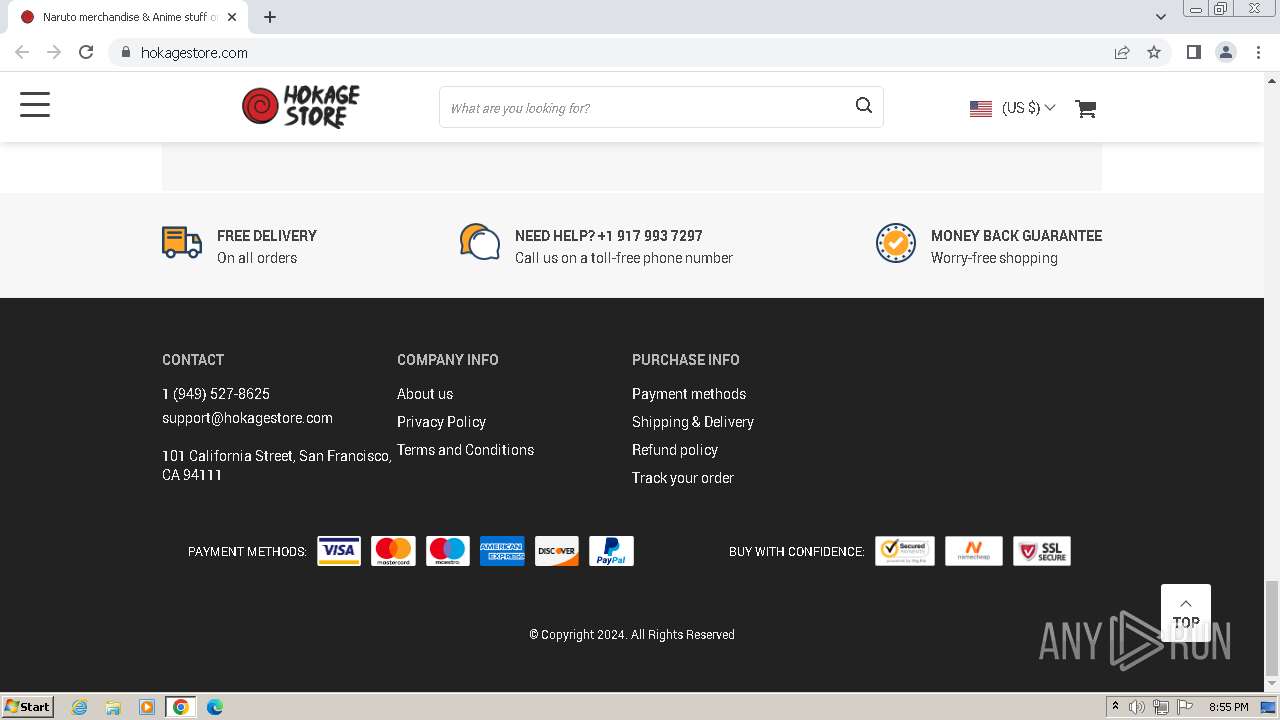Open the Chrome profile icon

(1226, 52)
